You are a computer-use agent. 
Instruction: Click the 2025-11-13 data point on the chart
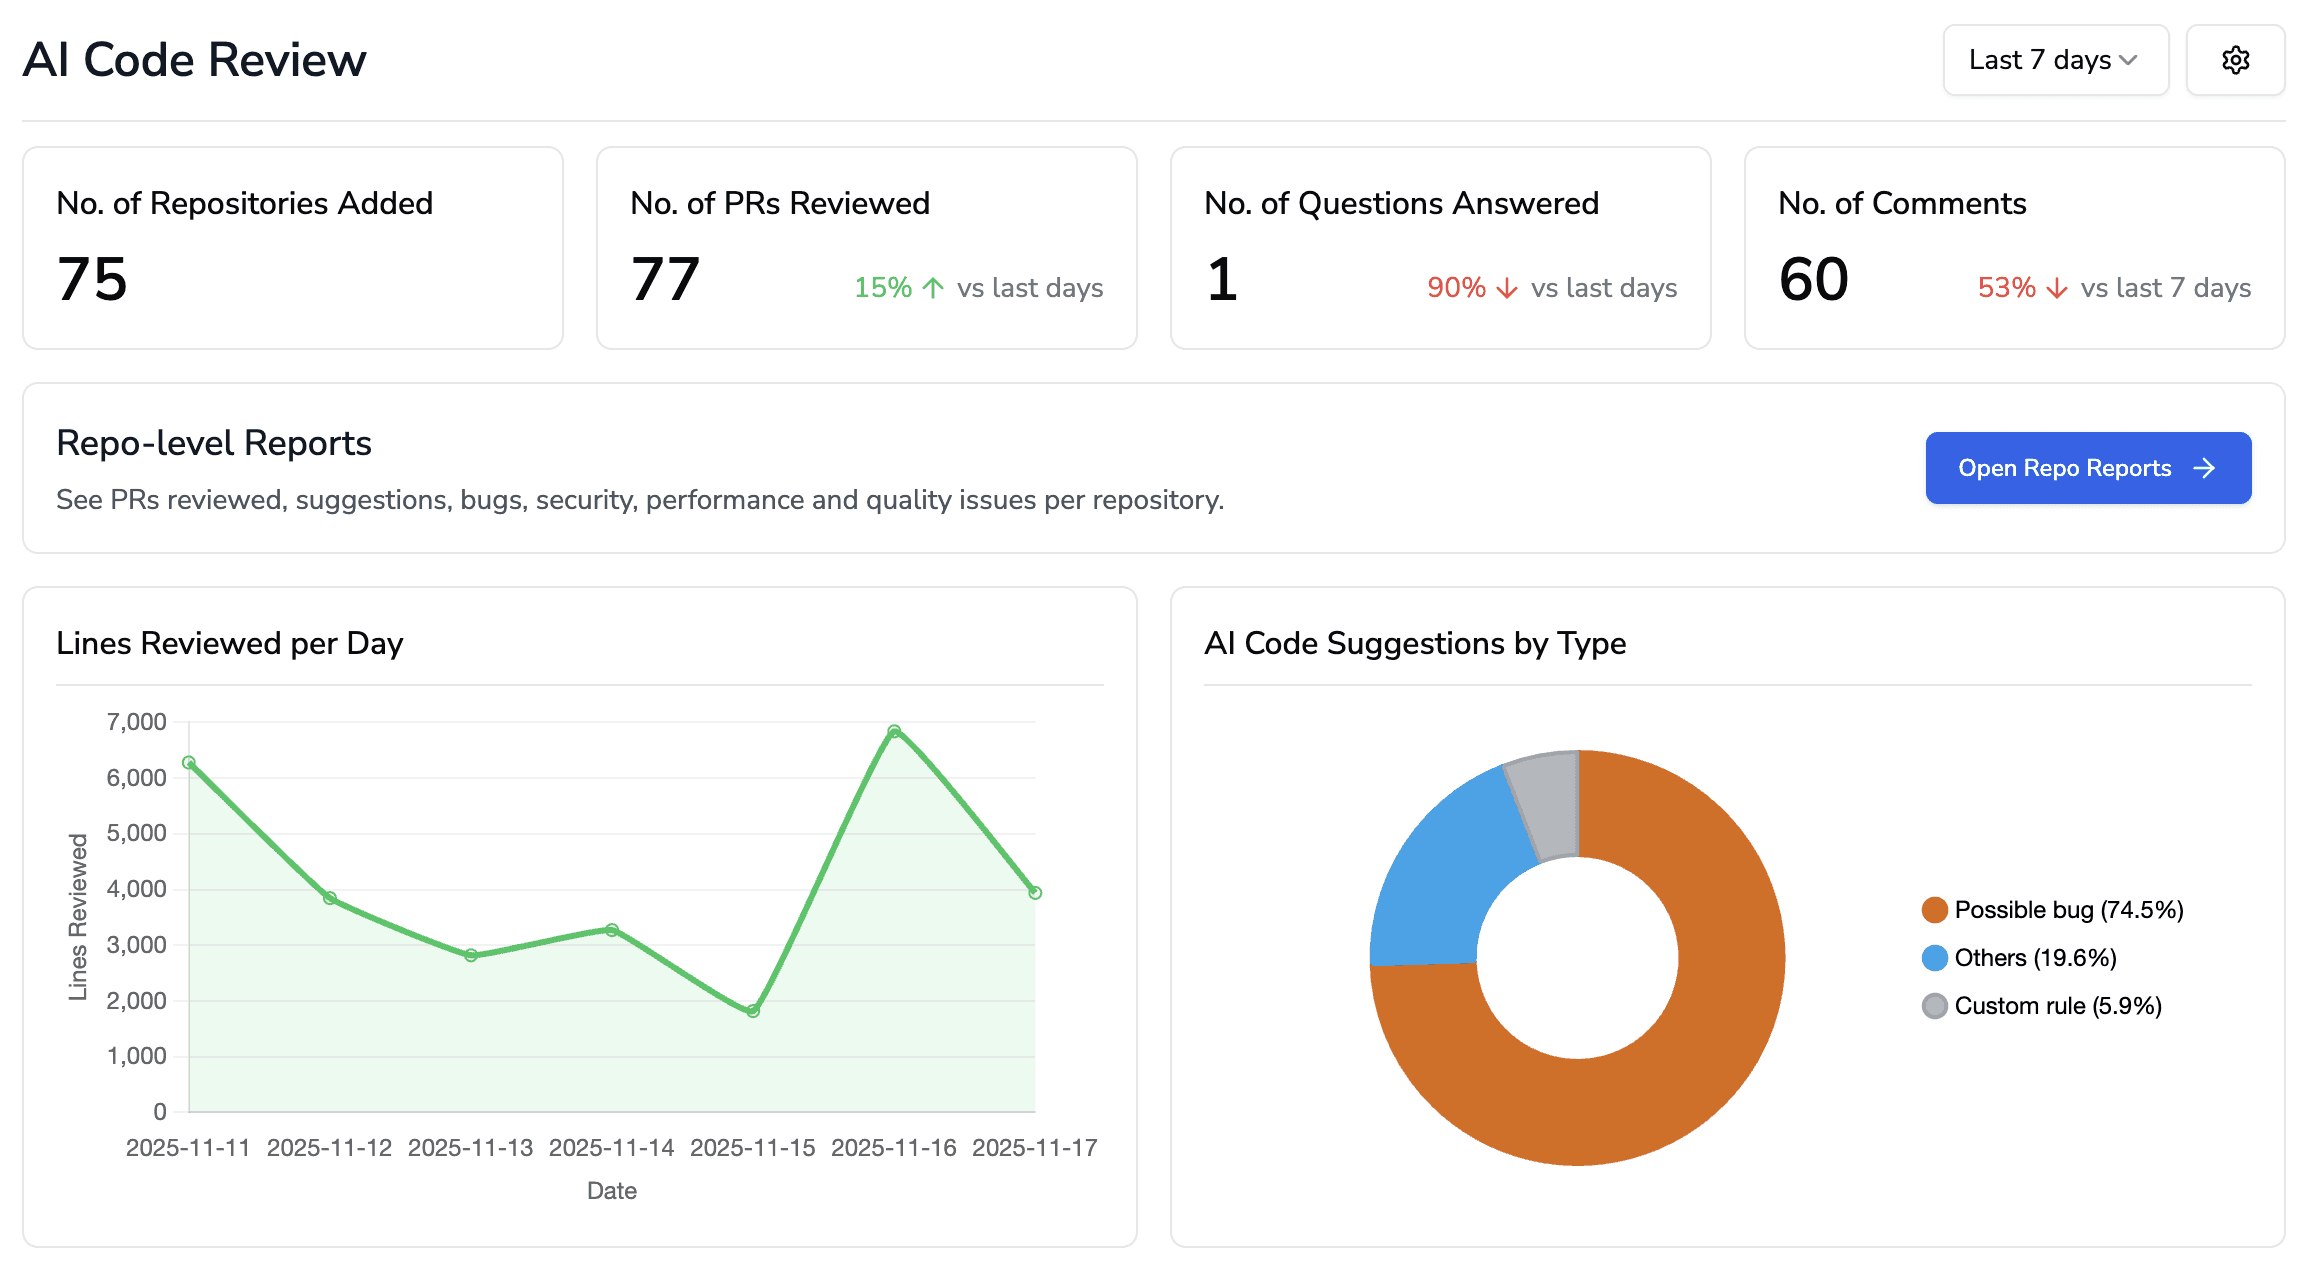coord(471,955)
